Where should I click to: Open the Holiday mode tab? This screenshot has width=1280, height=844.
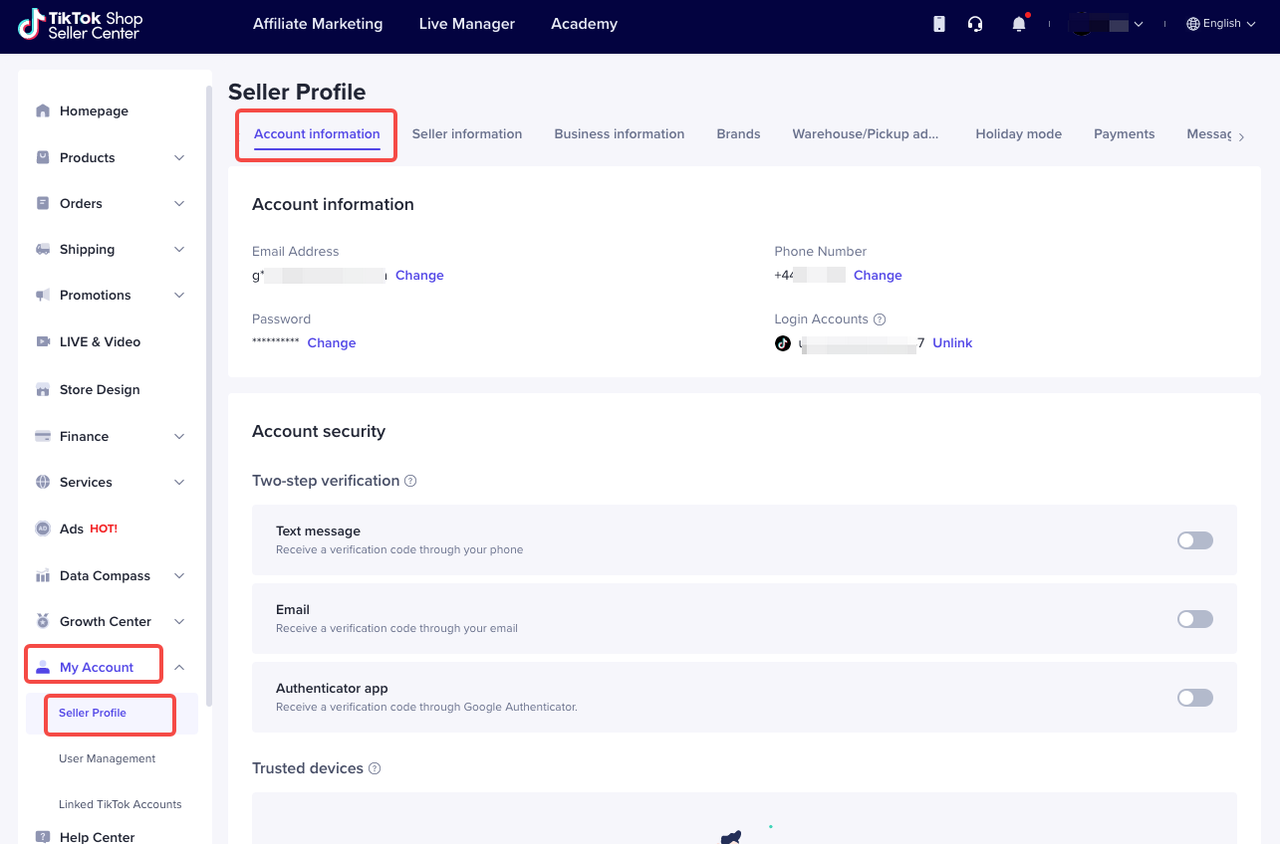click(x=1018, y=134)
